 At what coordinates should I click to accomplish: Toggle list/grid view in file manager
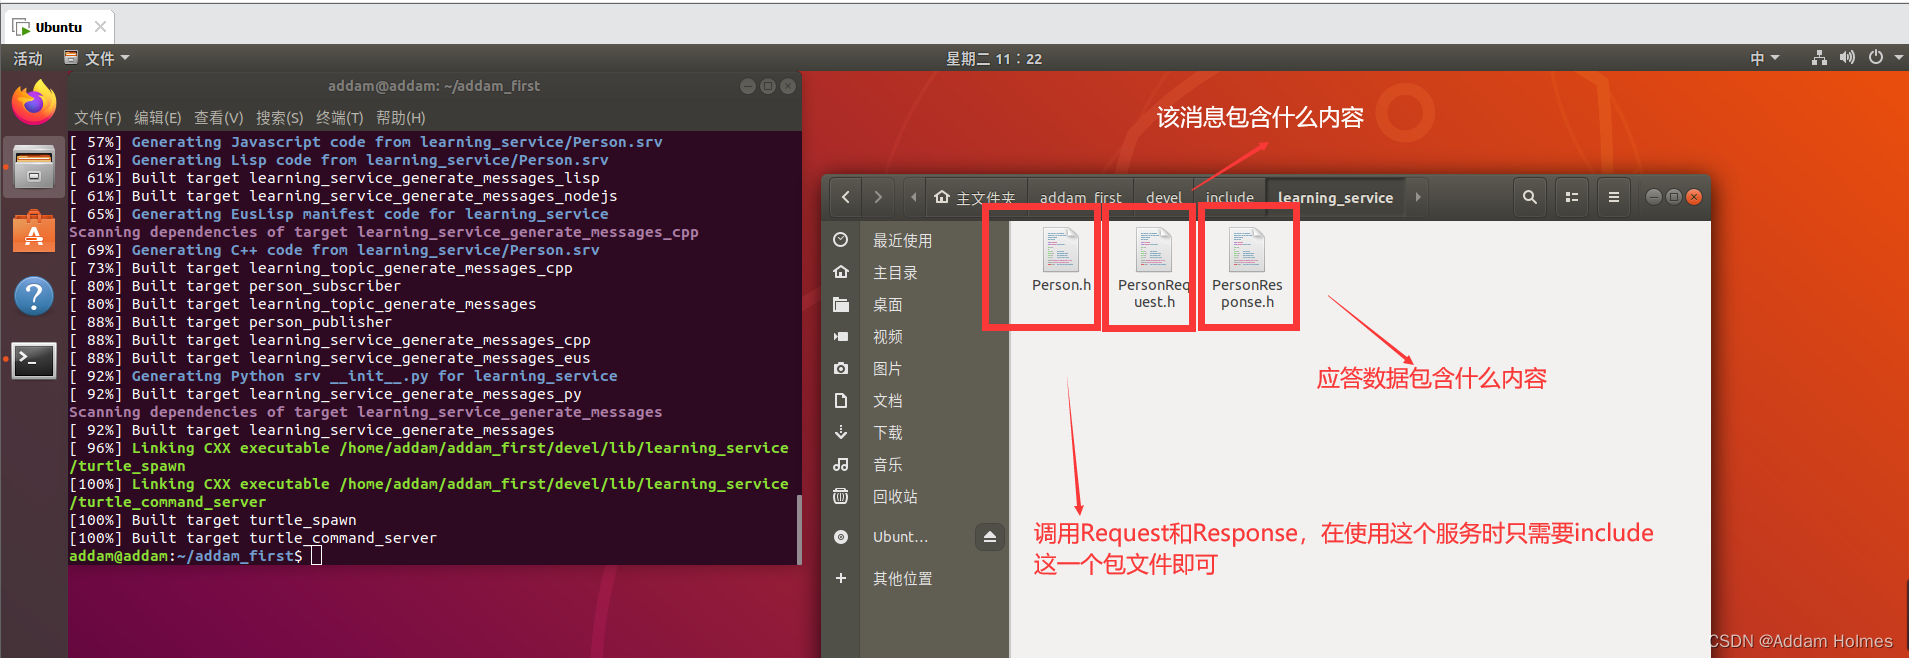tap(1572, 197)
